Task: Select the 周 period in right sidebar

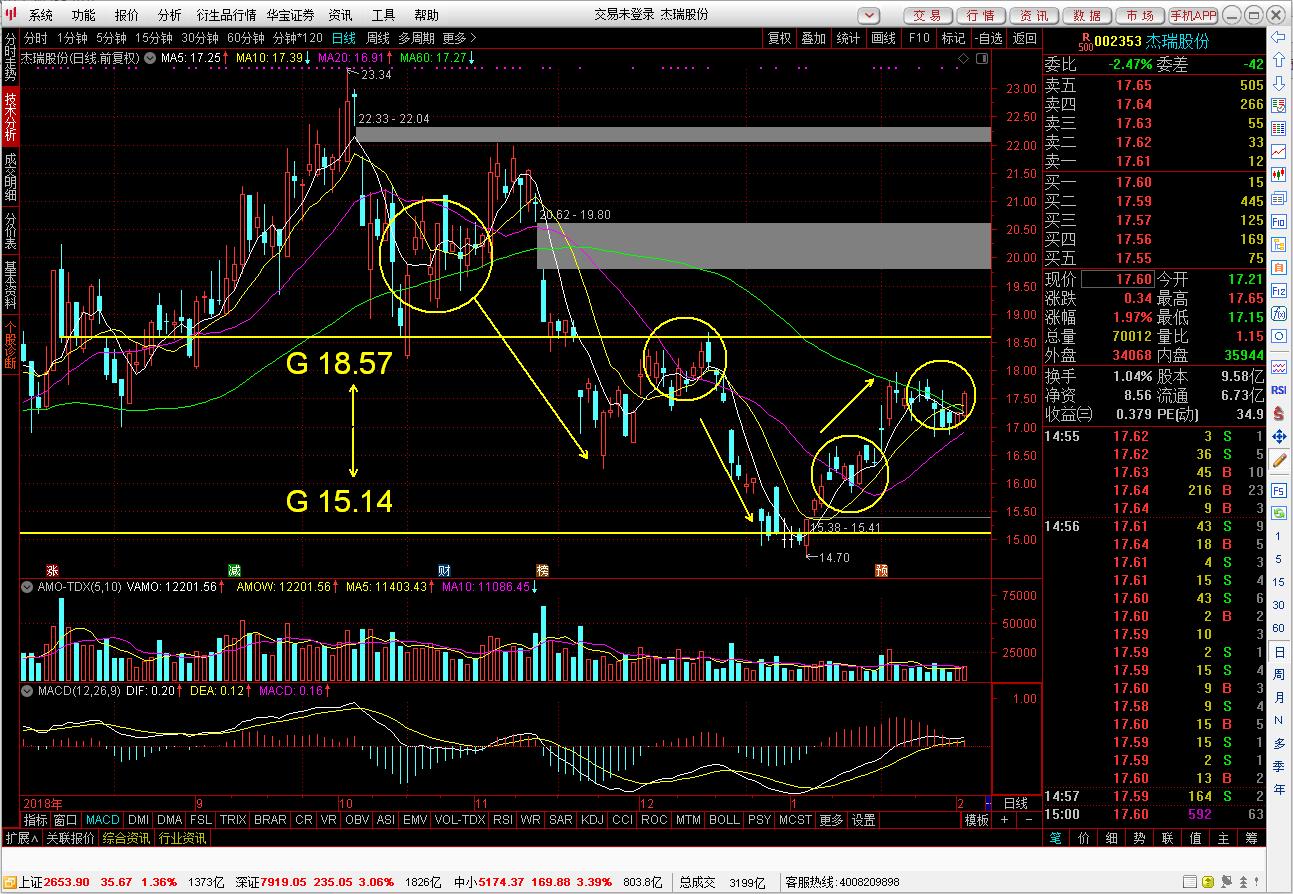Action: pos(1278,673)
